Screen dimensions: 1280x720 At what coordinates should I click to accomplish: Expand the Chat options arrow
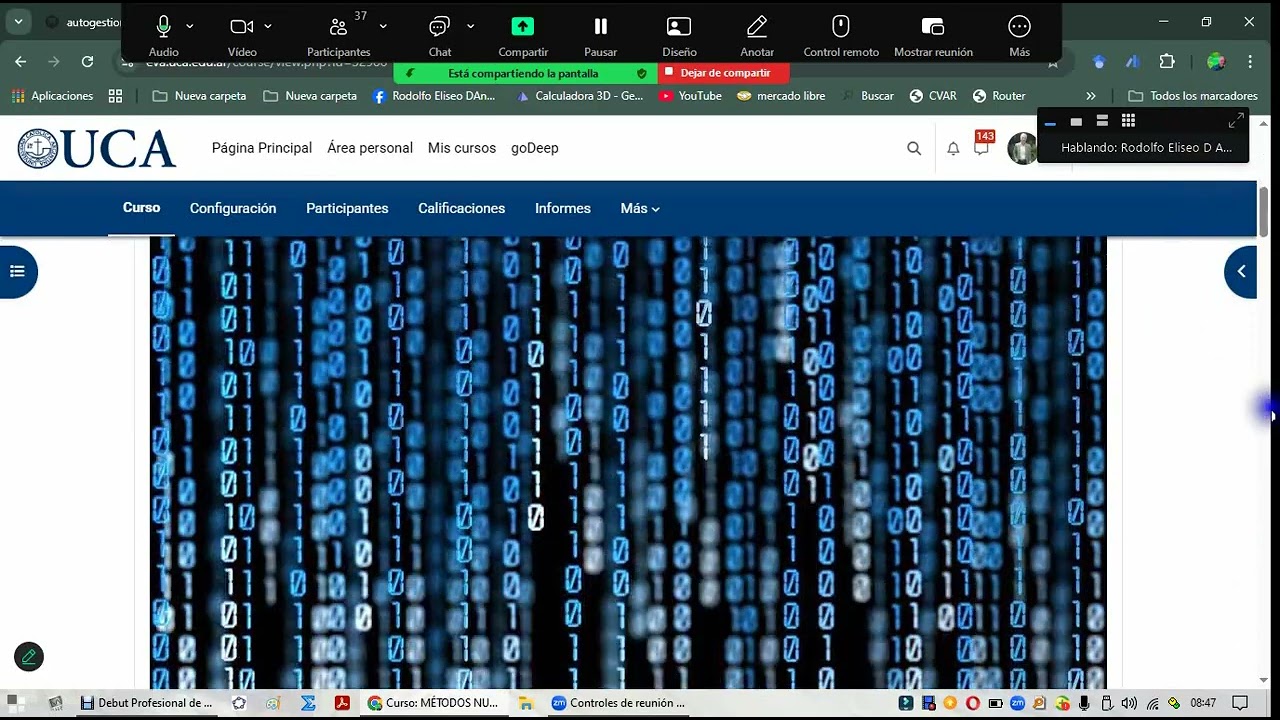[470, 27]
